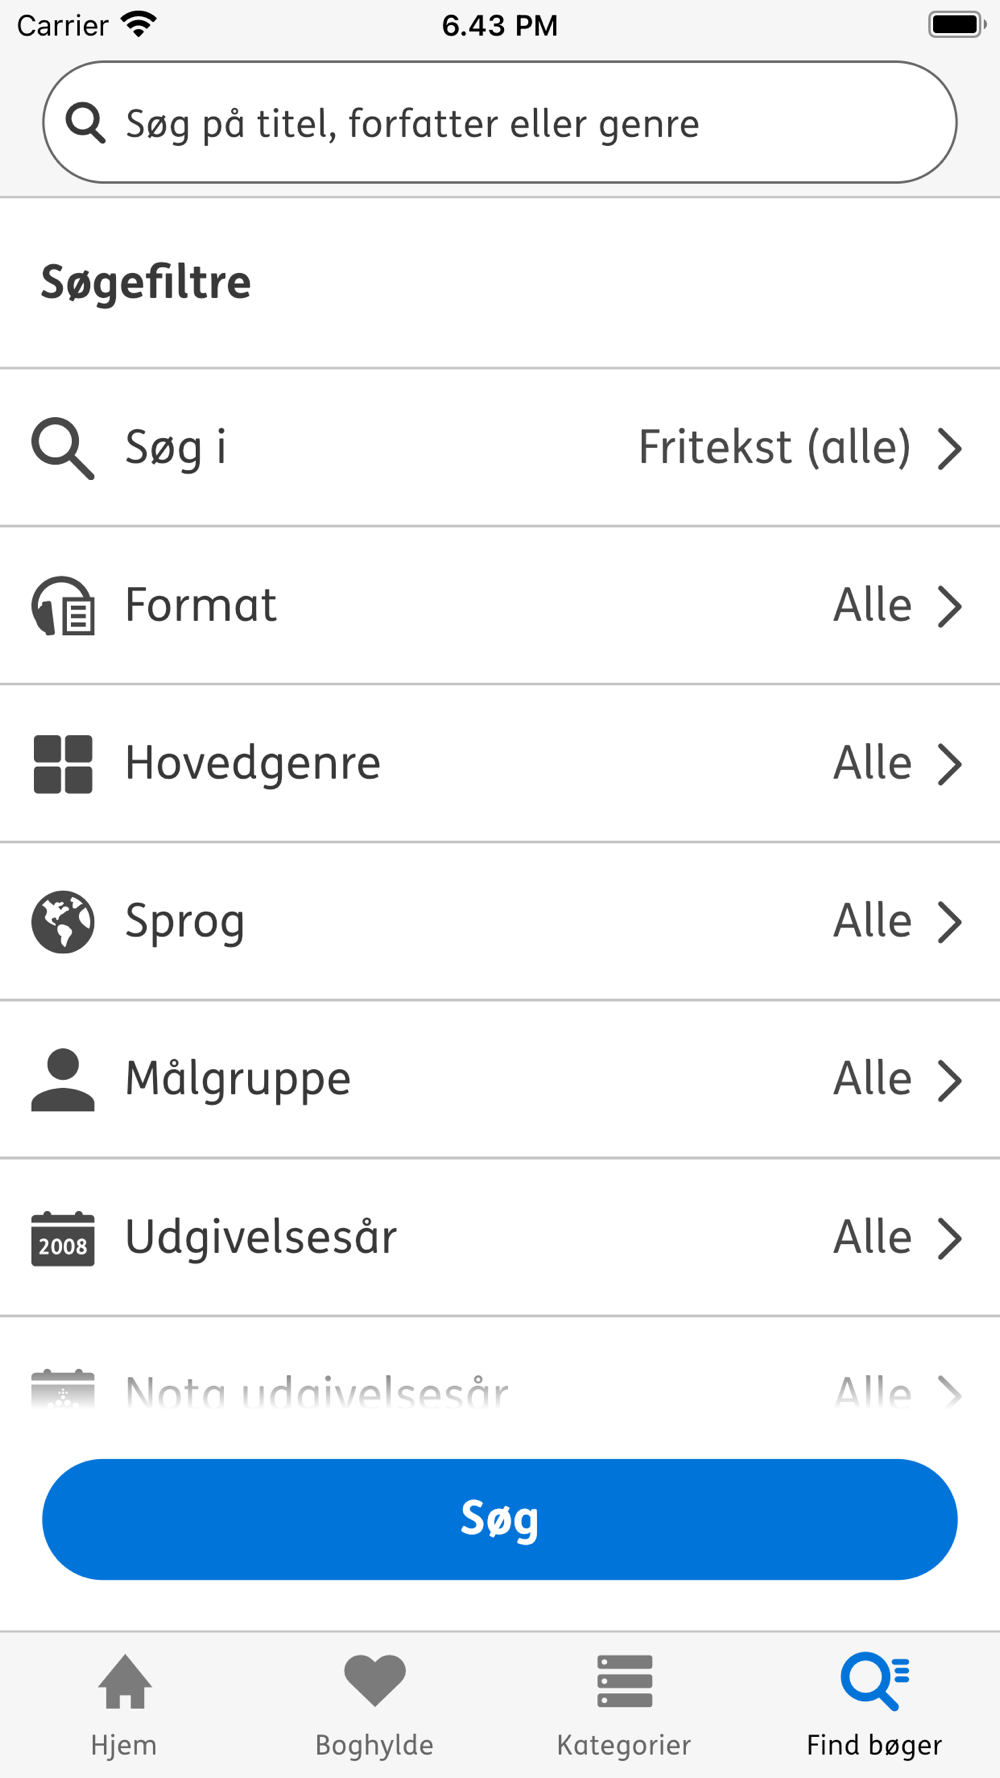Tap the globe icon beside Sprog
Screen dimensions: 1000x1778
[63, 921]
